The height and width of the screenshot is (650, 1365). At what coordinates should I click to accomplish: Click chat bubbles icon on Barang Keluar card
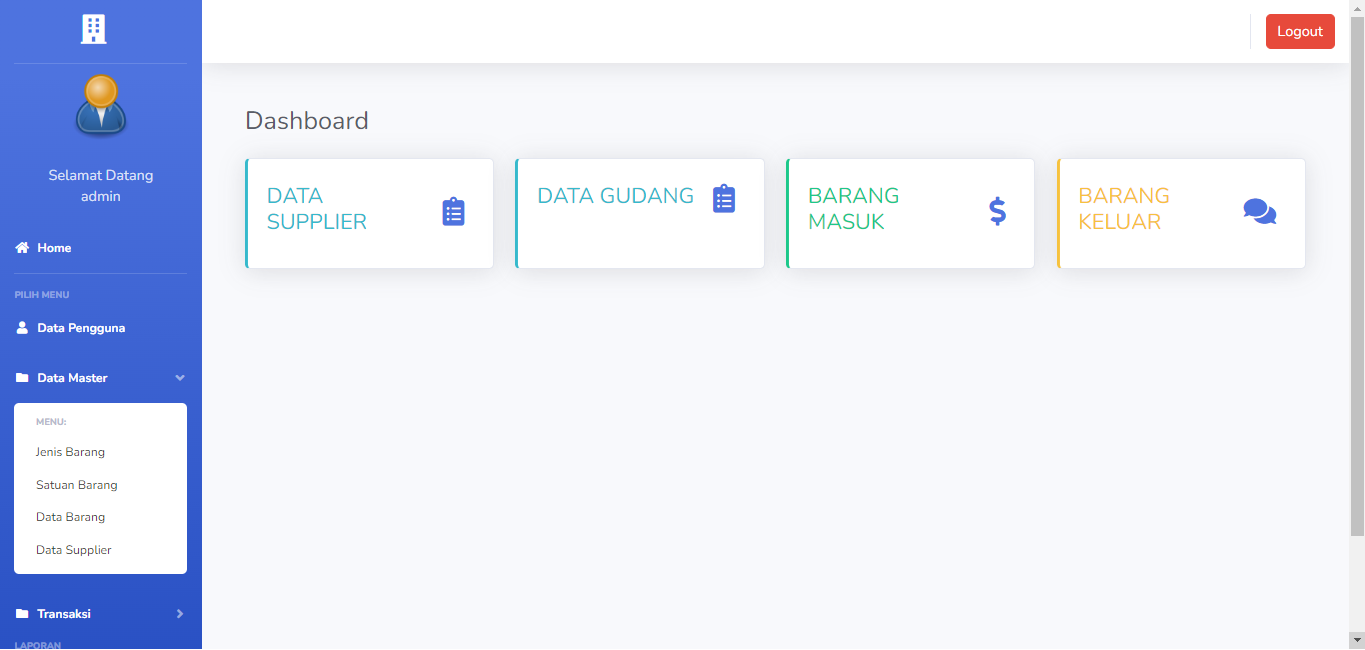(1260, 211)
